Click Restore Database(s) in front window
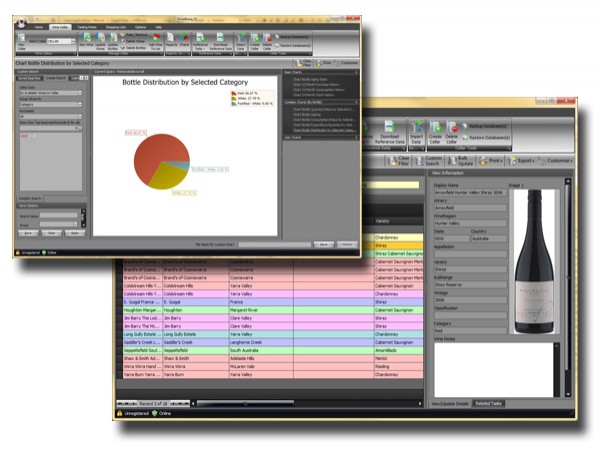Image resolution: width=600 pixels, height=449 pixels. (293, 45)
